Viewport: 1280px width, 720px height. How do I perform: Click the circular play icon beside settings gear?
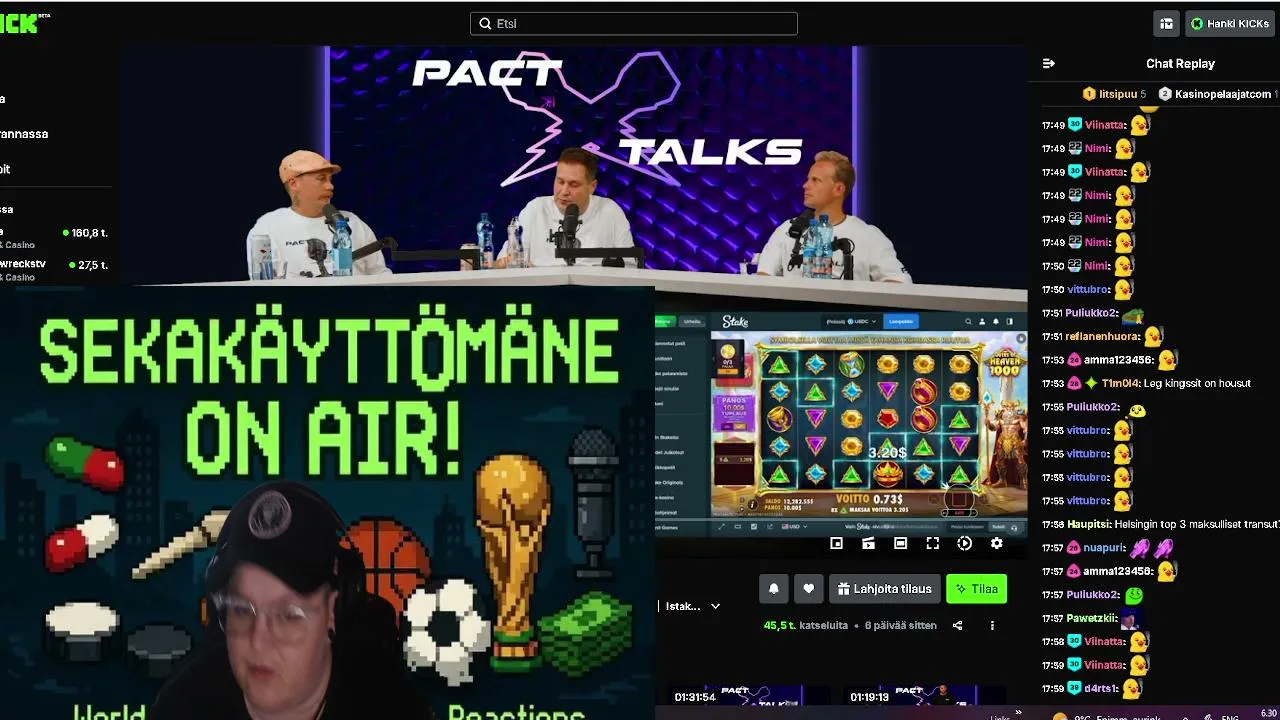[x=965, y=543]
